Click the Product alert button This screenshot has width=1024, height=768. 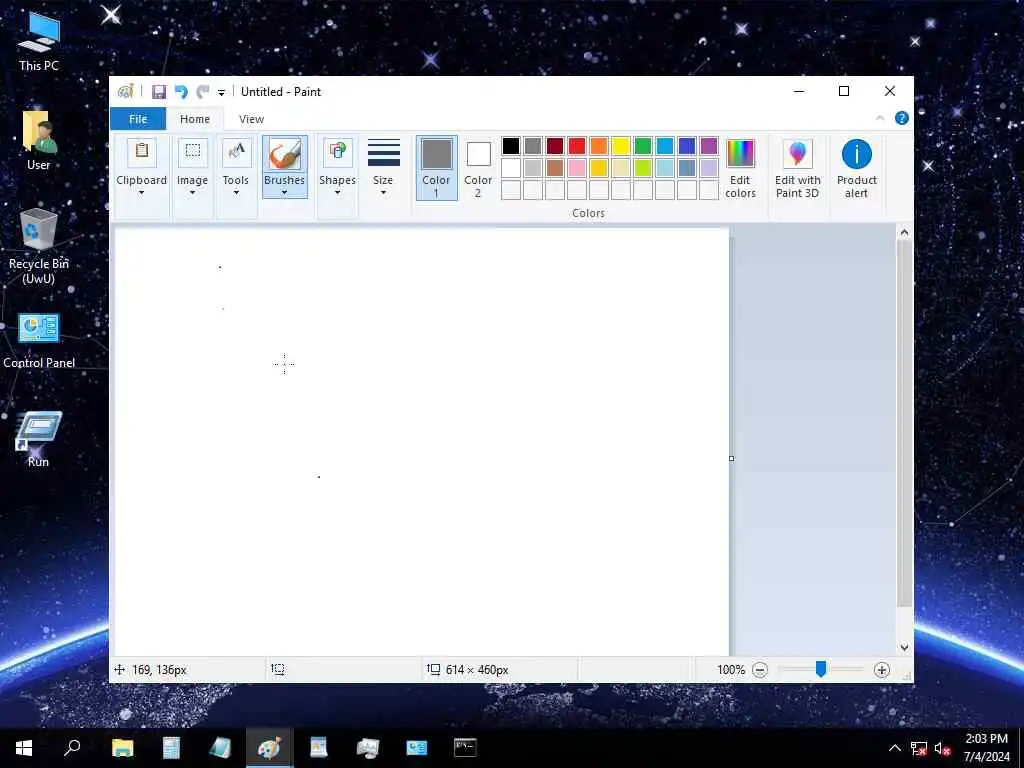coord(856,168)
